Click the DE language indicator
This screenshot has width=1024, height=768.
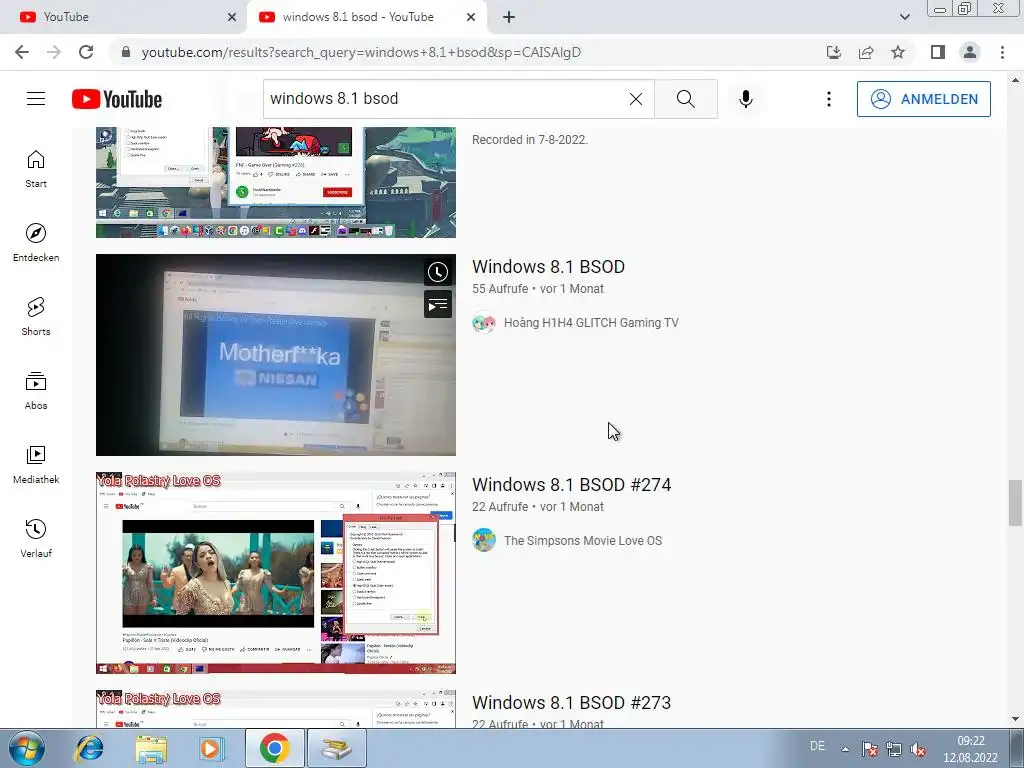click(817, 746)
